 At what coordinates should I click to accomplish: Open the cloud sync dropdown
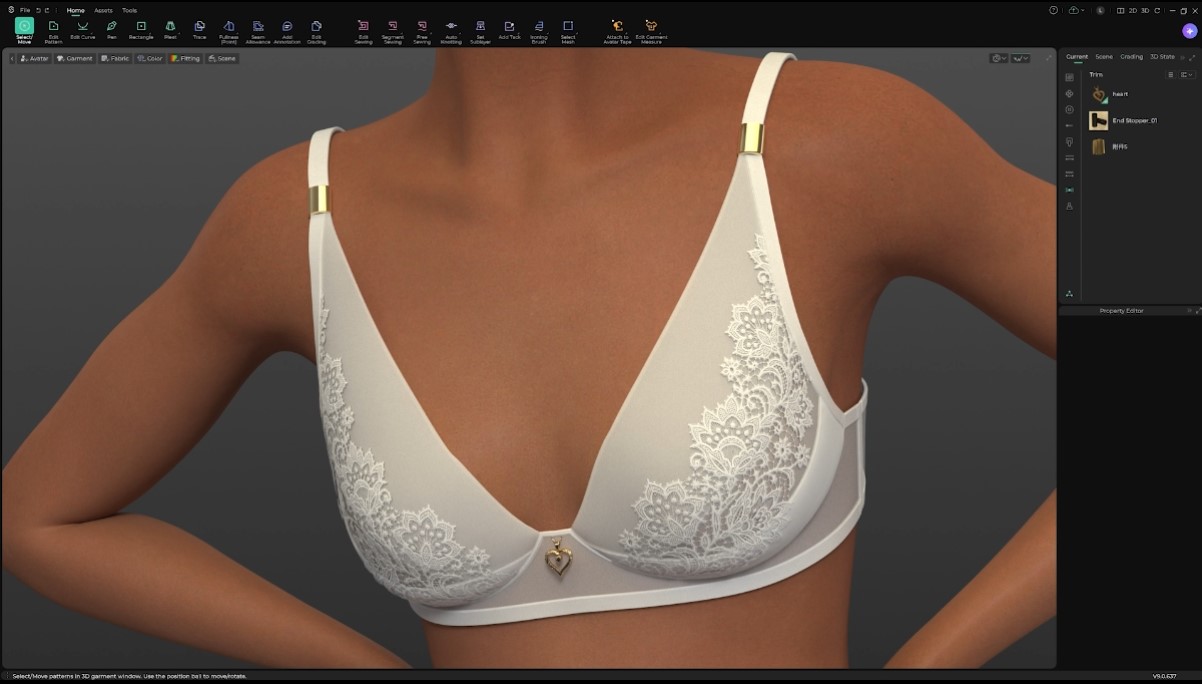tap(1082, 11)
